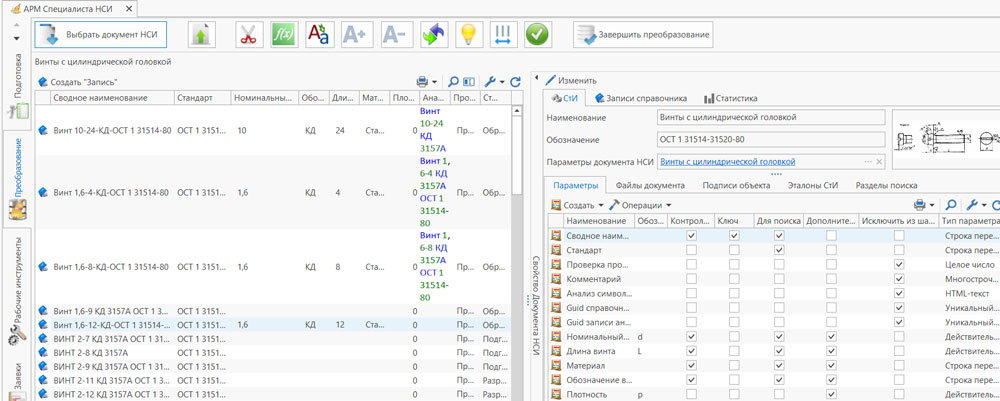Uncheck Ключ for Сводное наименование
This screenshot has width=1000, height=401.
[734, 235]
